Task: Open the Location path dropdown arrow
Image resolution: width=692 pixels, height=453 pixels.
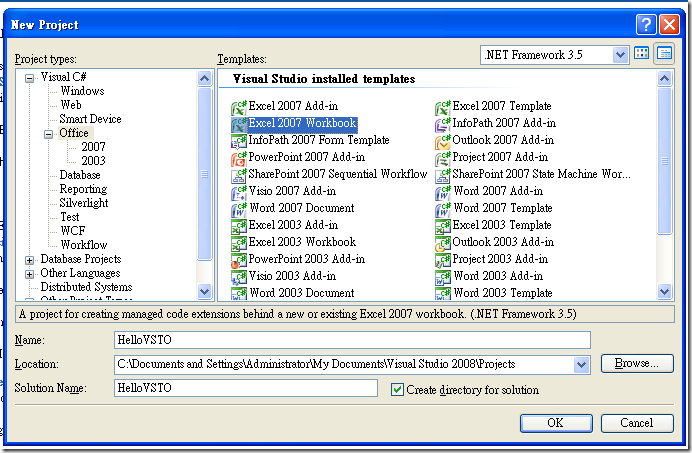Action: (582, 365)
